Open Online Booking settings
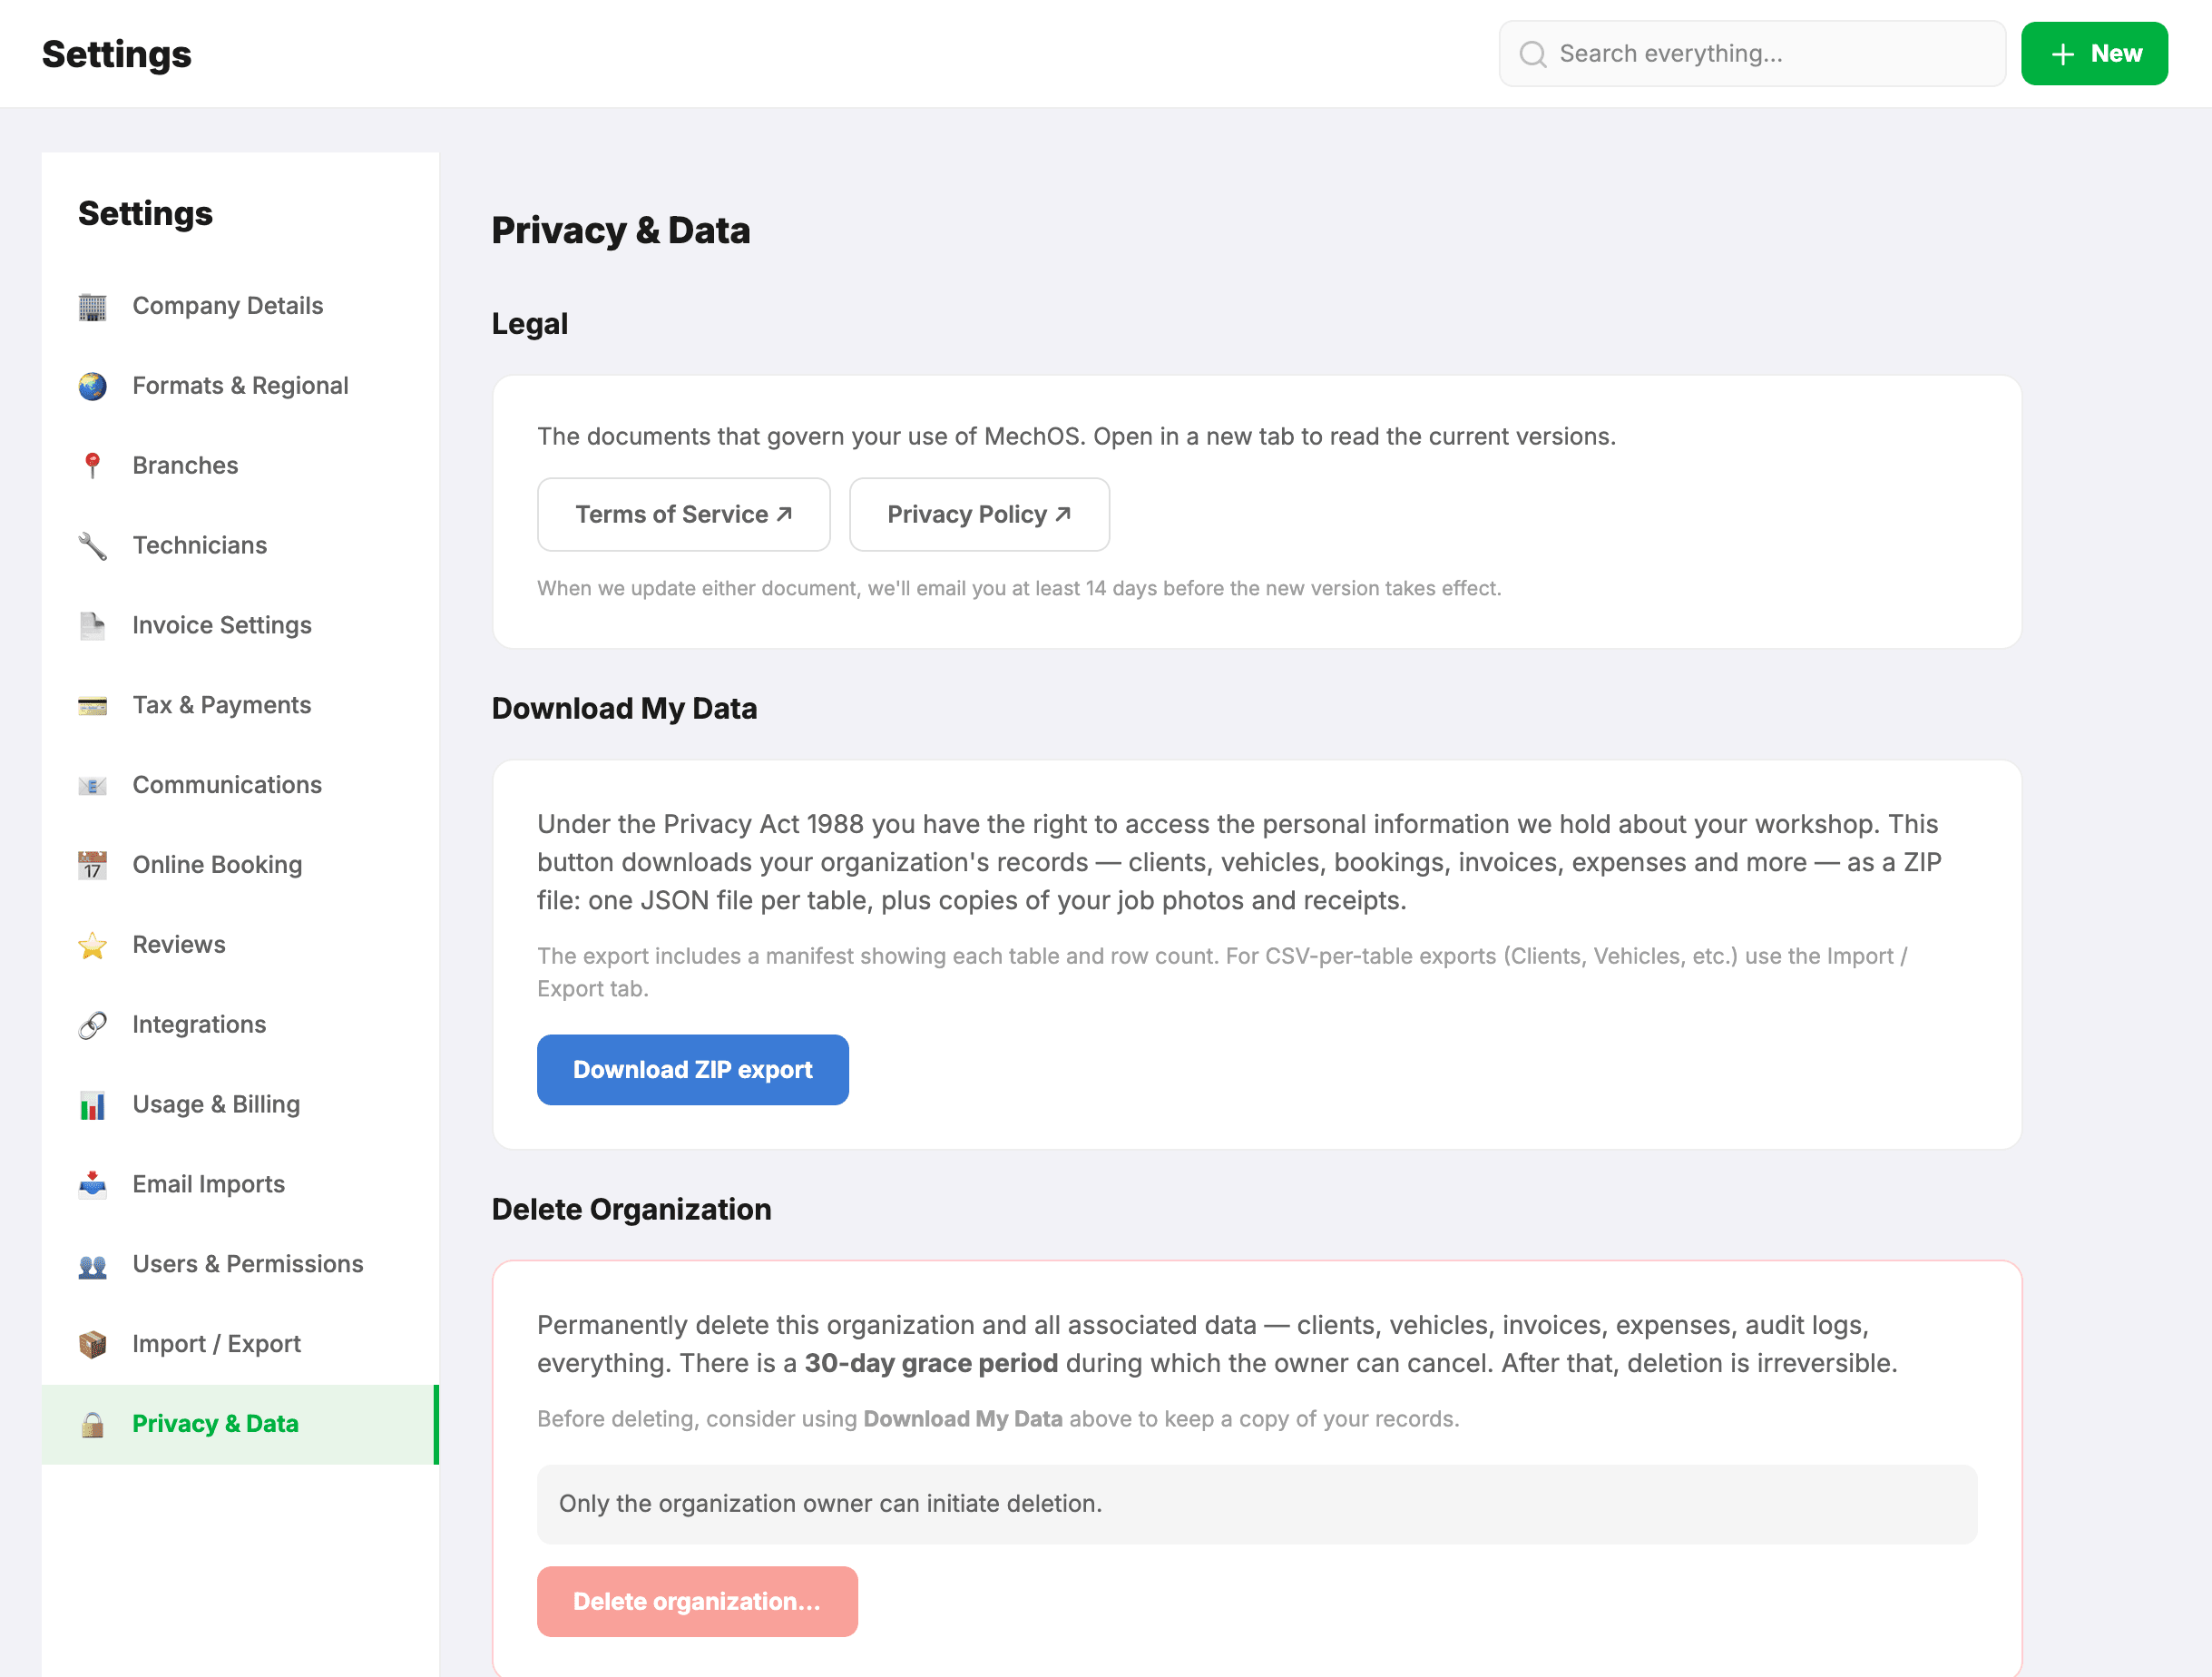The image size is (2212, 1677). coord(240,866)
